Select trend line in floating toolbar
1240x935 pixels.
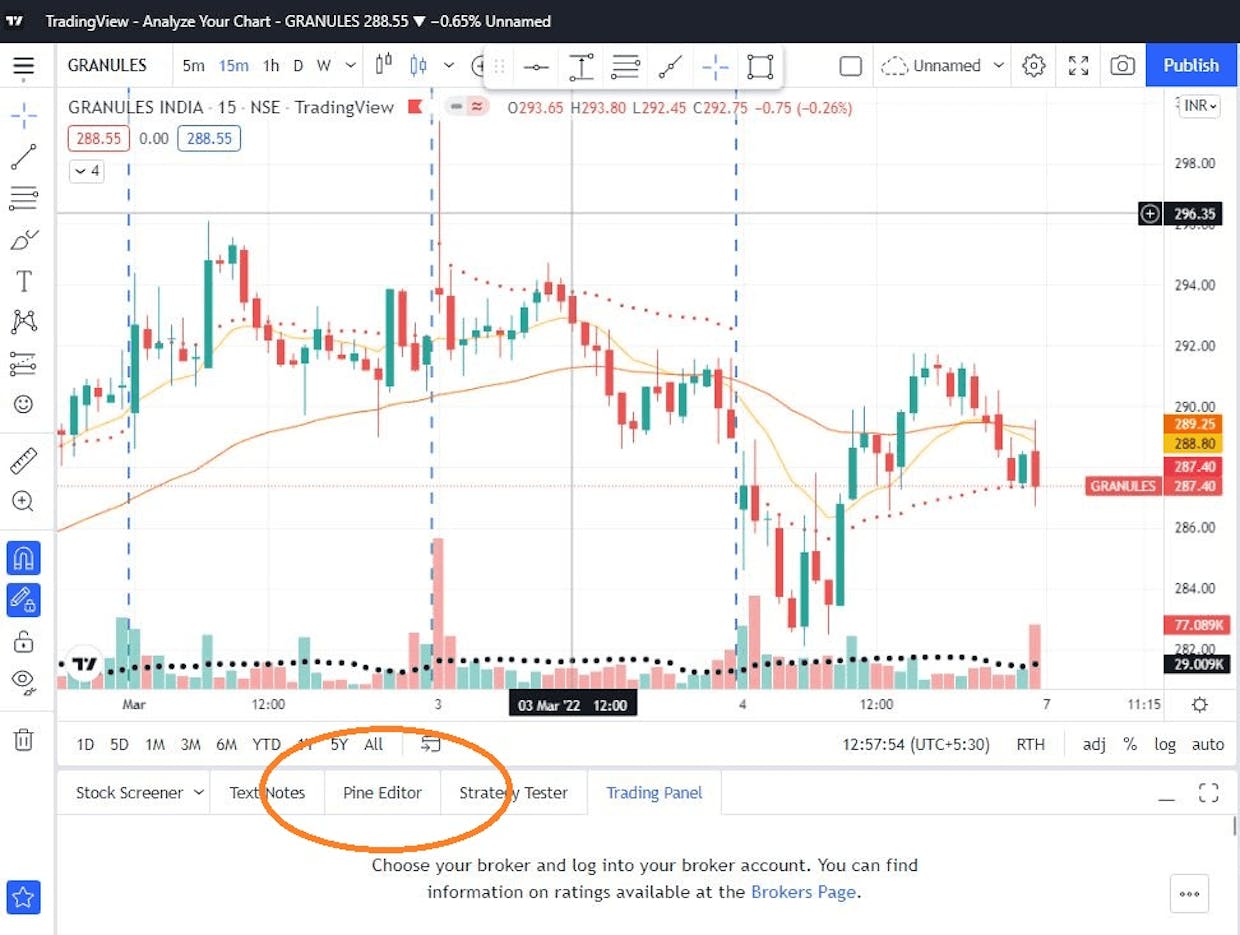coord(670,67)
